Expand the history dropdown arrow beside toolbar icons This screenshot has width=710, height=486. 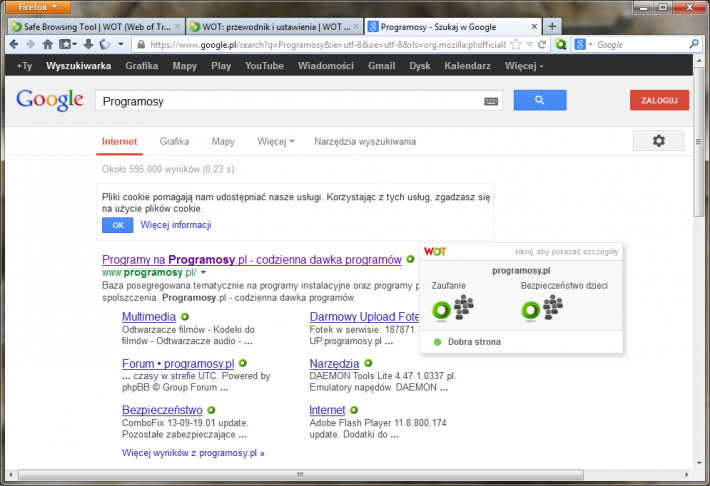coord(121,44)
